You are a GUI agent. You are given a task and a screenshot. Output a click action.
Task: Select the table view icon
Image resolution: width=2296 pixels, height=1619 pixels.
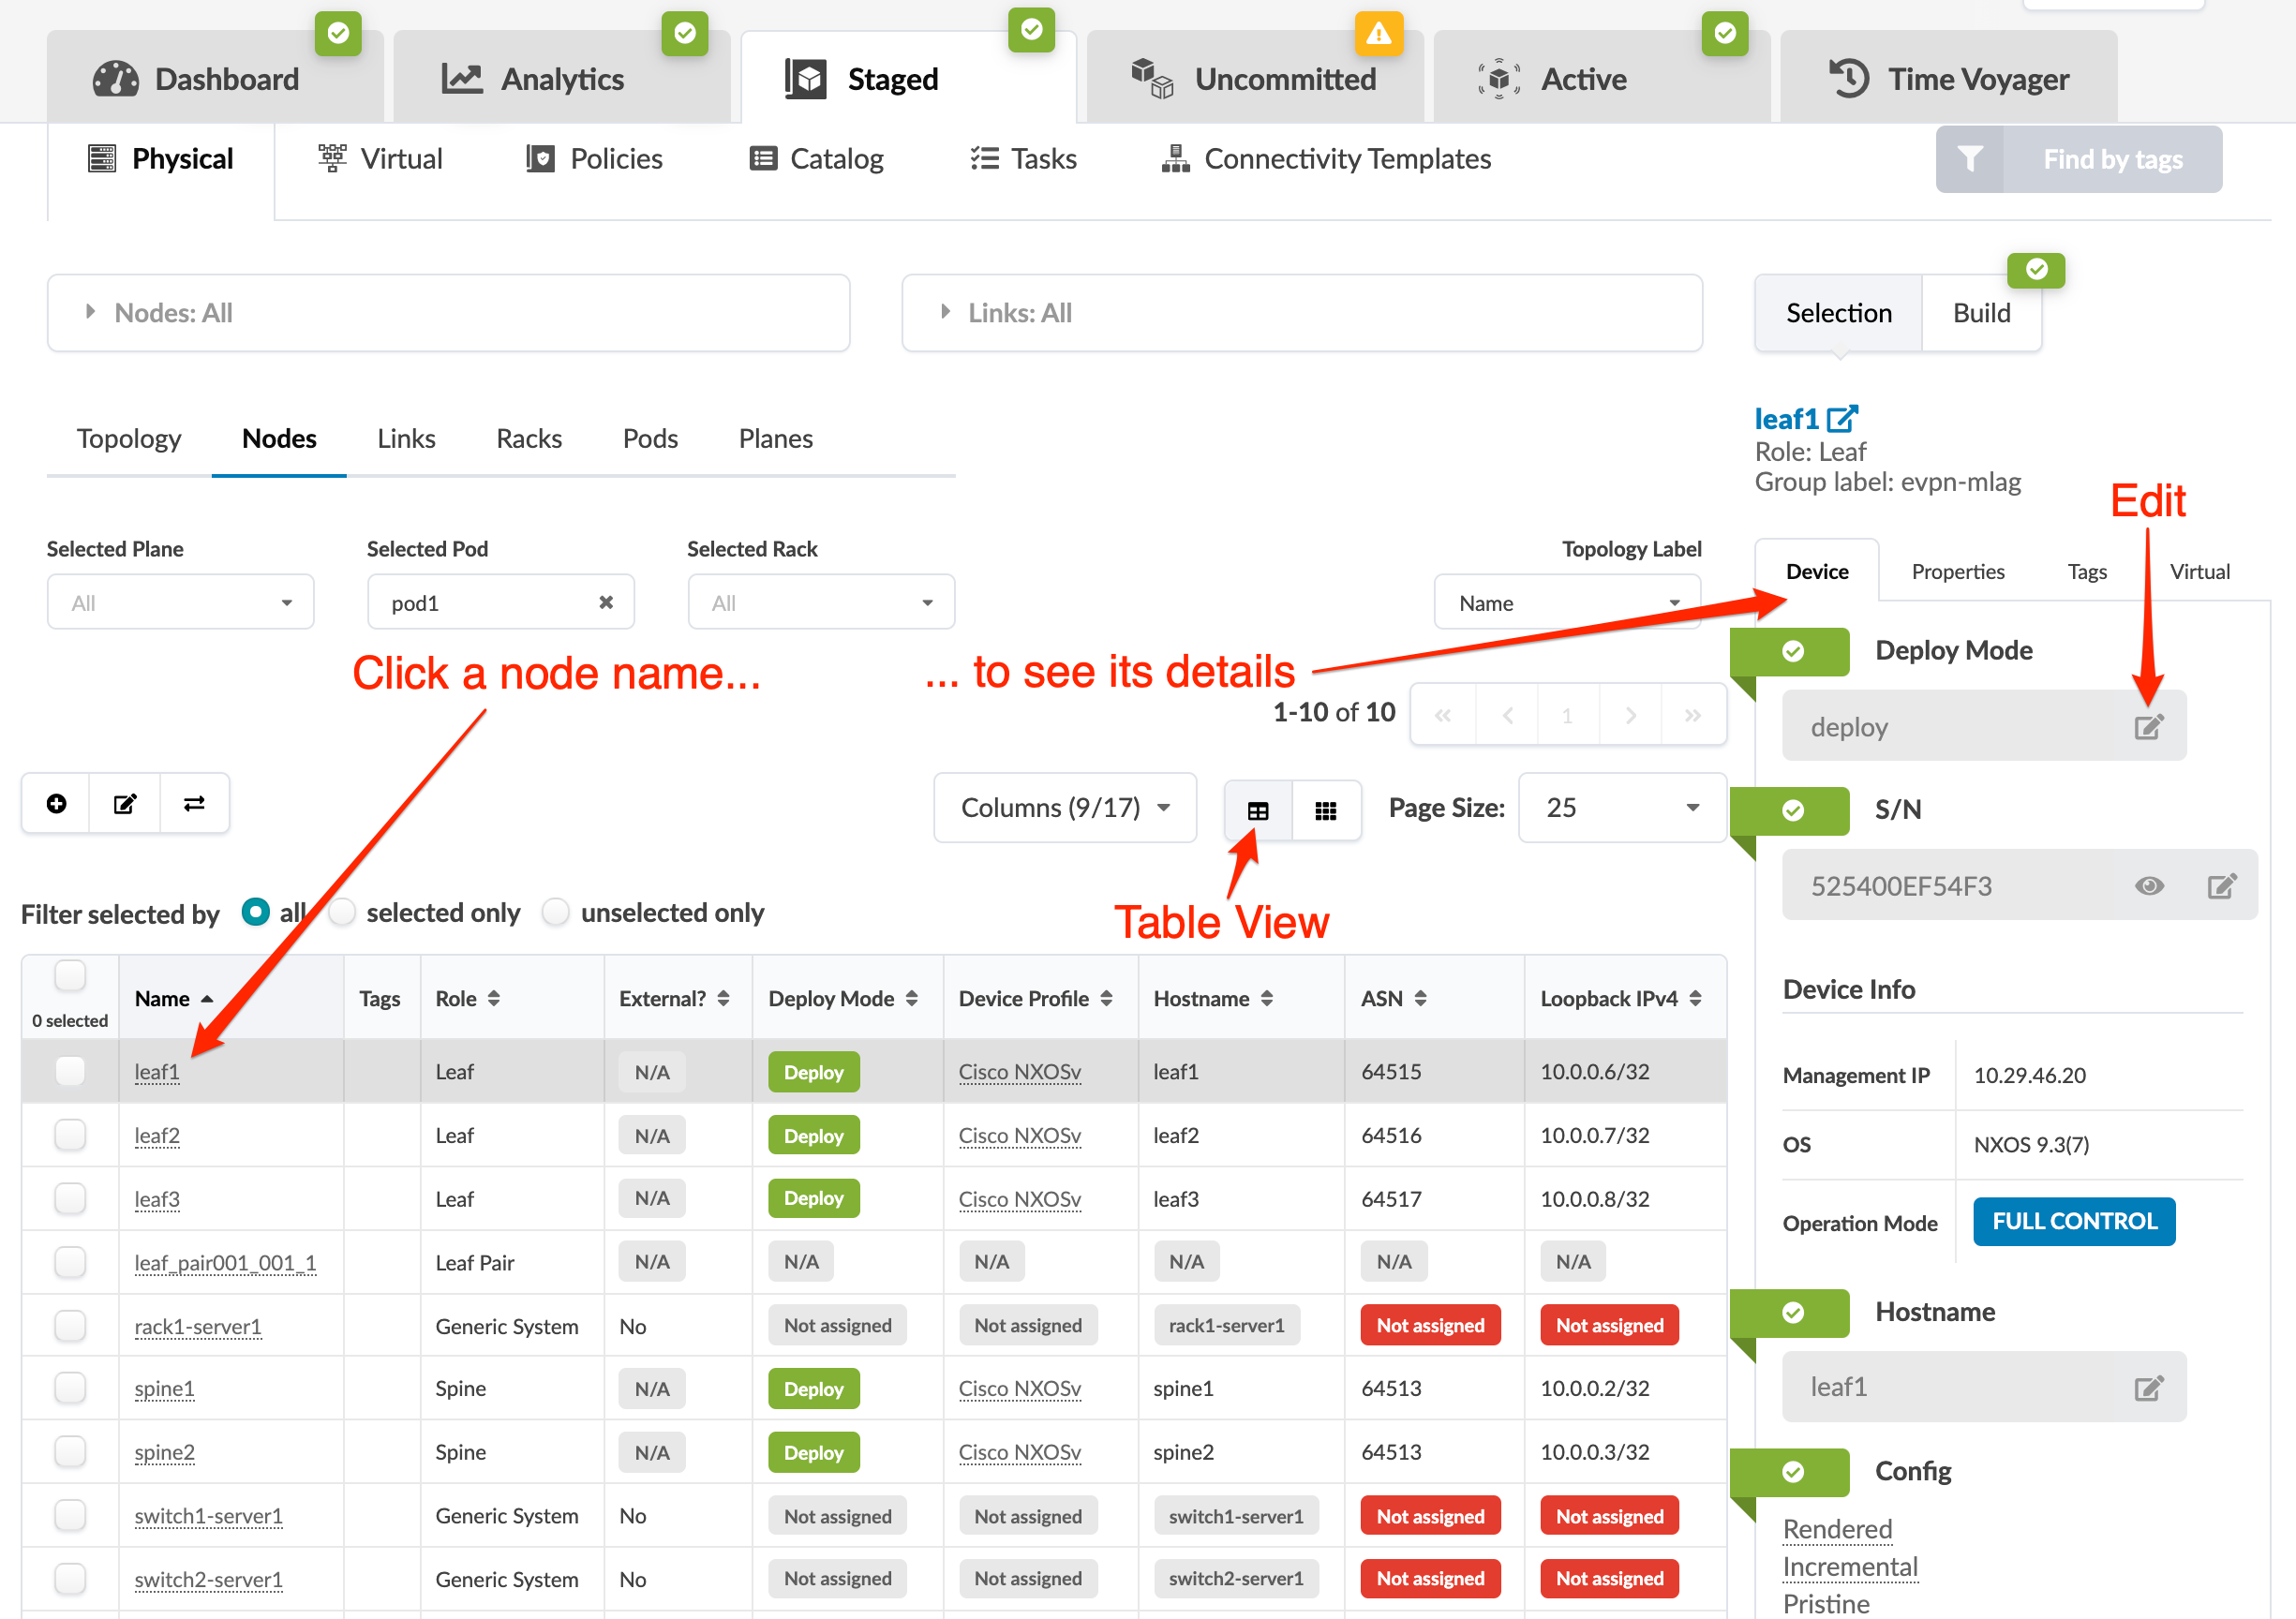(1257, 810)
